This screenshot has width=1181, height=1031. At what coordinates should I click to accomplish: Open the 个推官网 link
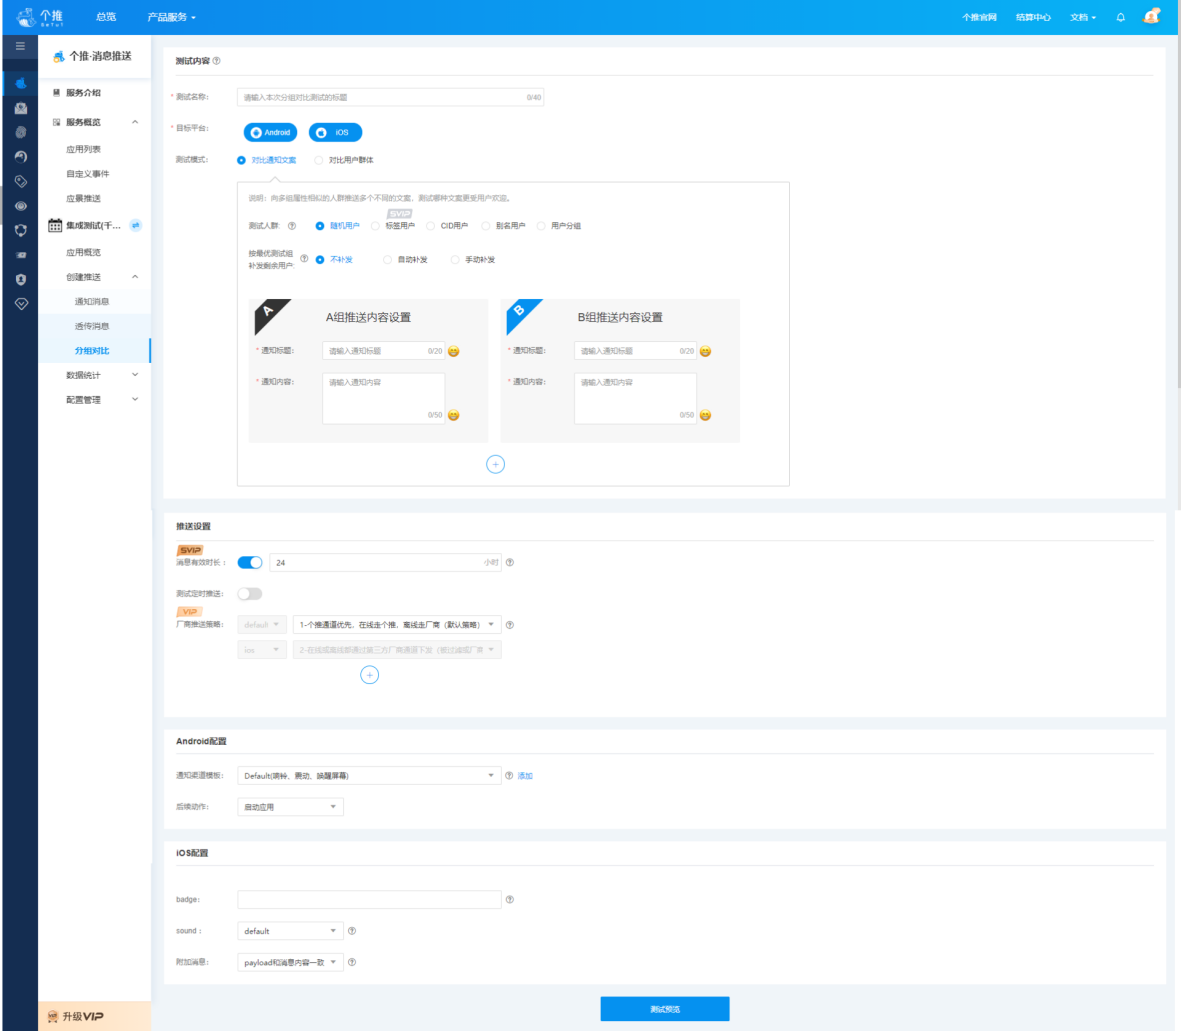pos(979,17)
